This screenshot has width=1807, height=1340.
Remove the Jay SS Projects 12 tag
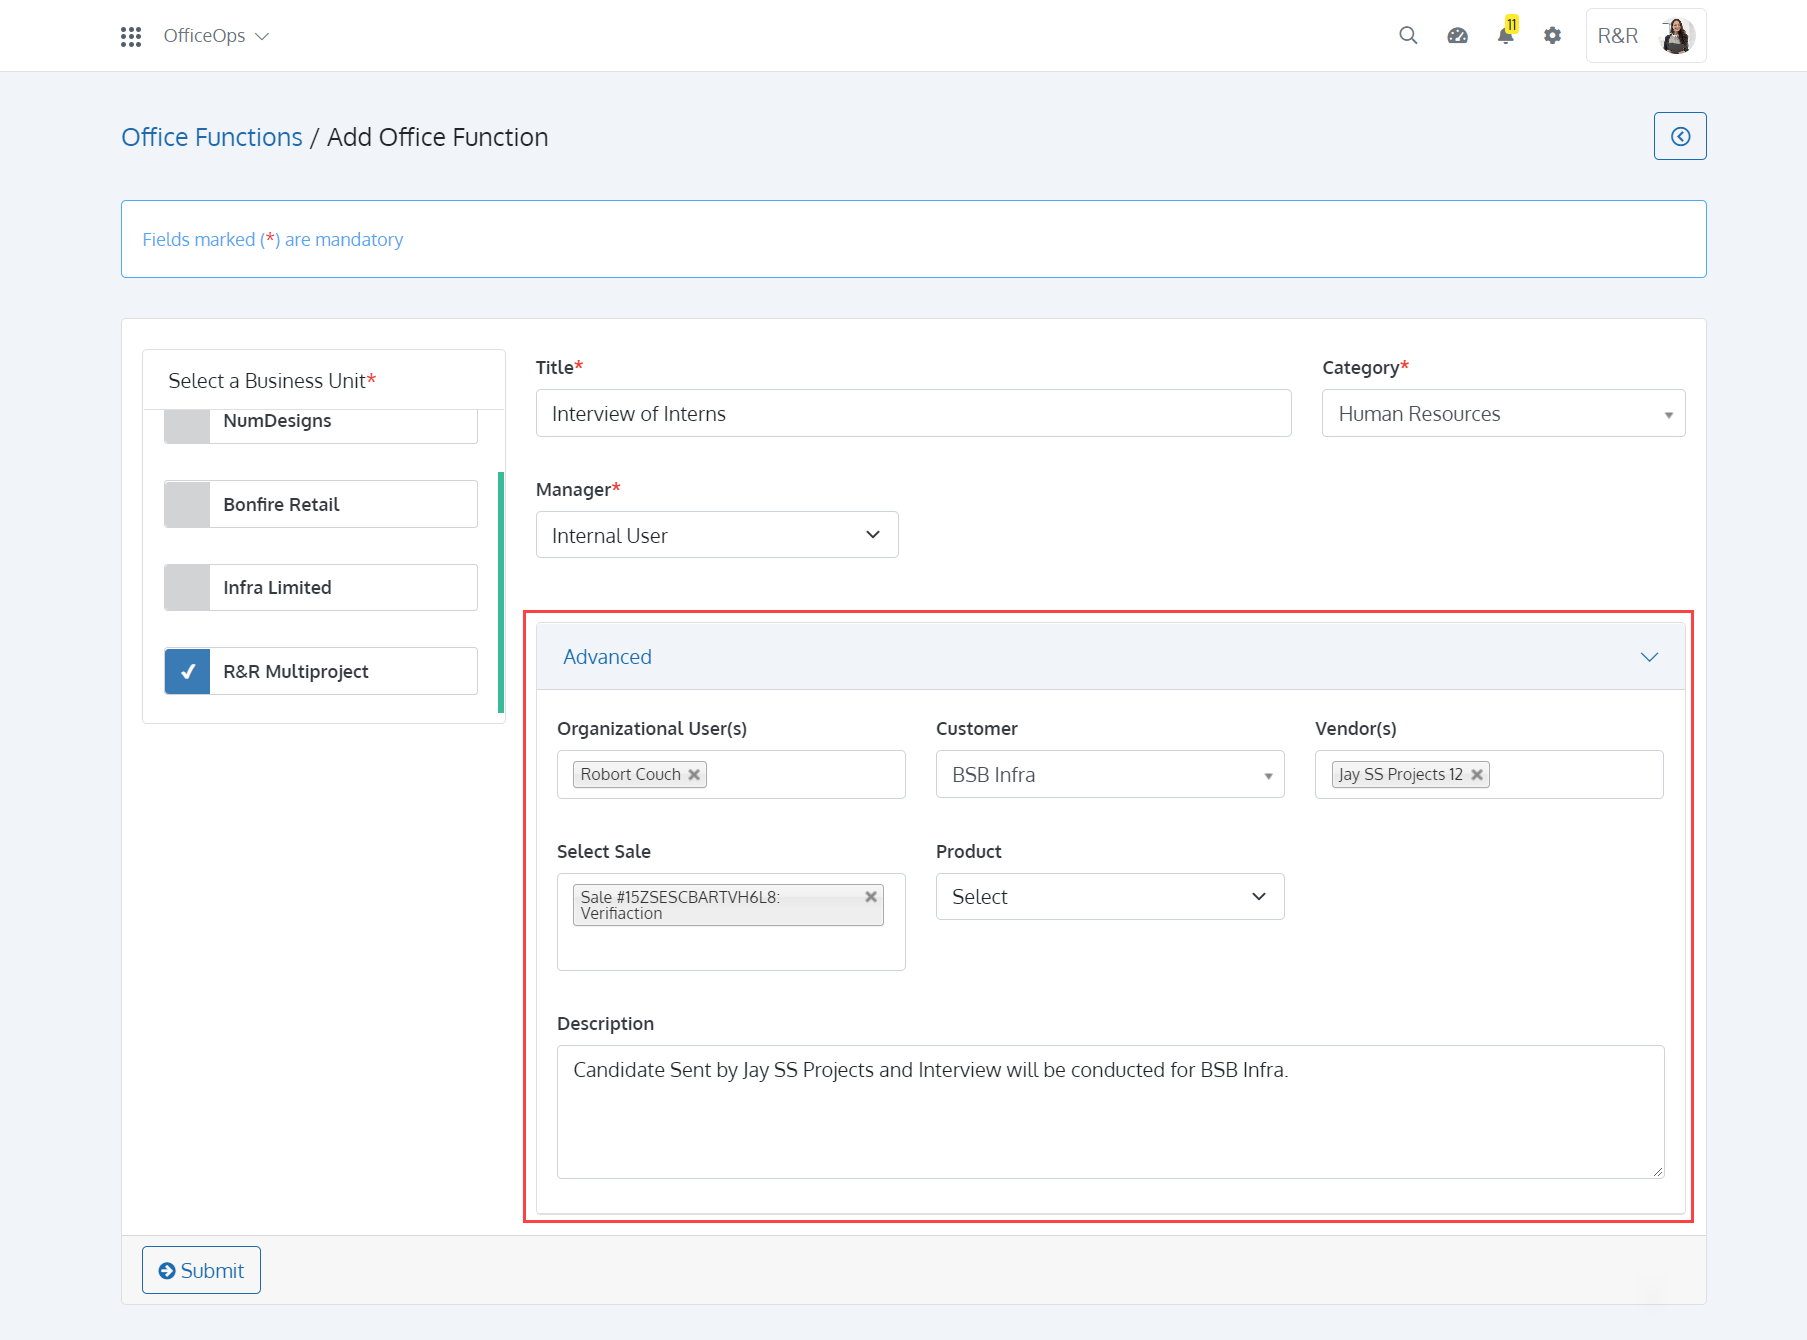pos(1477,775)
